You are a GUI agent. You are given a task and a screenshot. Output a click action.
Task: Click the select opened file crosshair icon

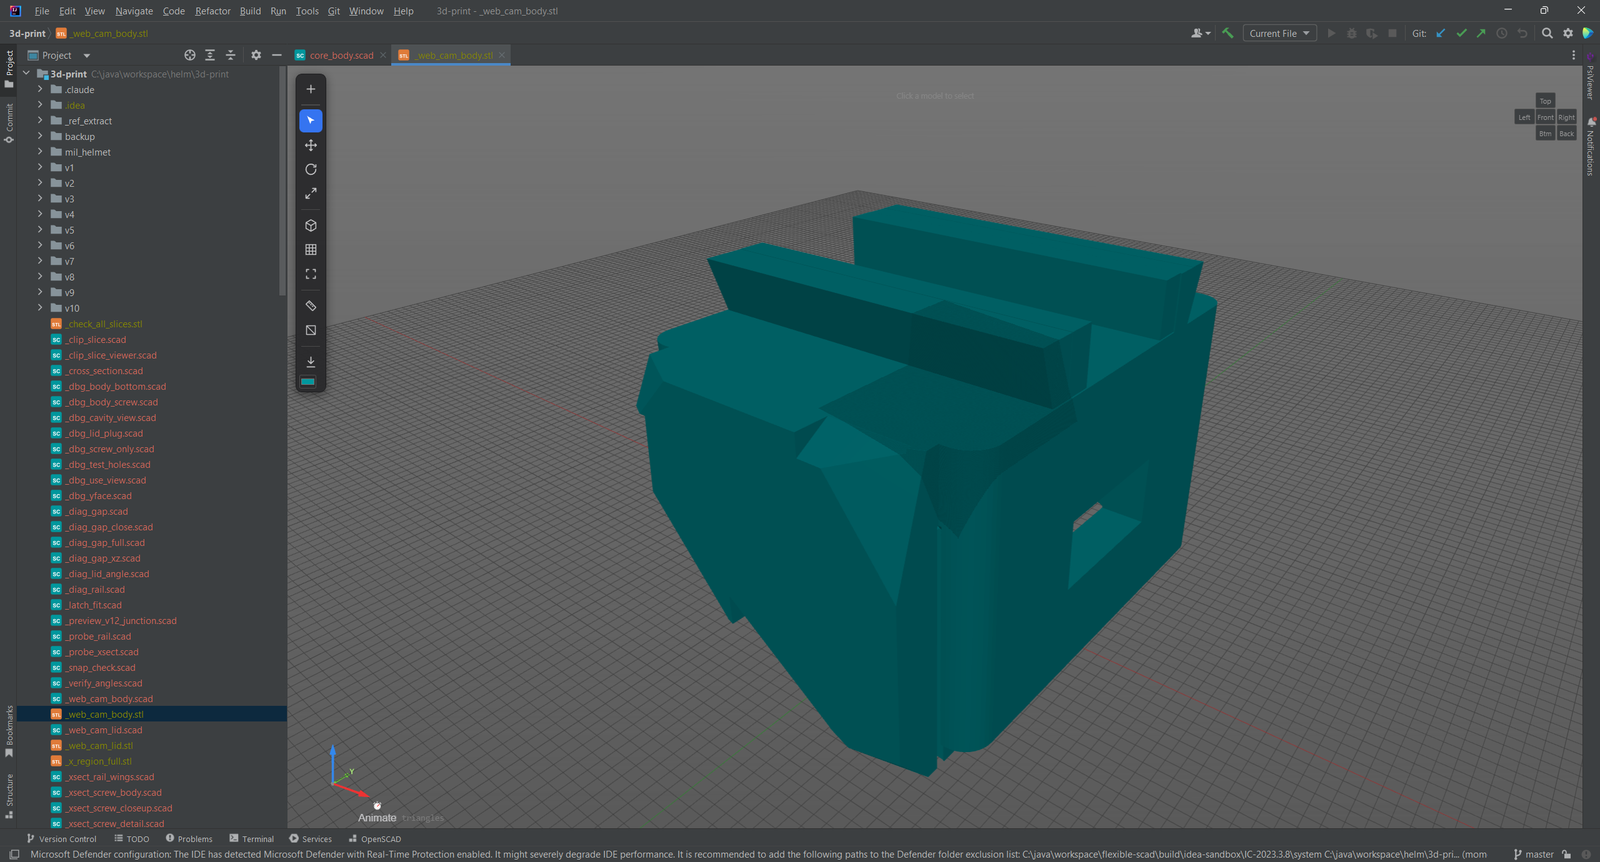coord(190,55)
